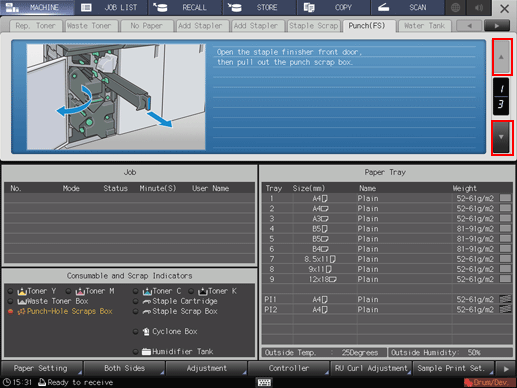517x388 pixels.
Task: Go to previous guidance page up arrow
Action: (x=501, y=57)
